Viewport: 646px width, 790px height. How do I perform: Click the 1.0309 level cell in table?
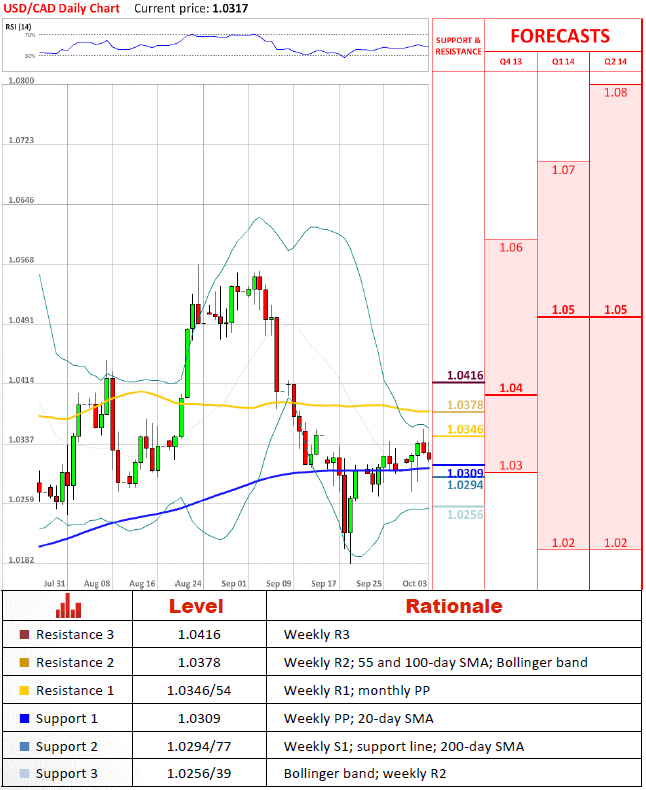199,718
